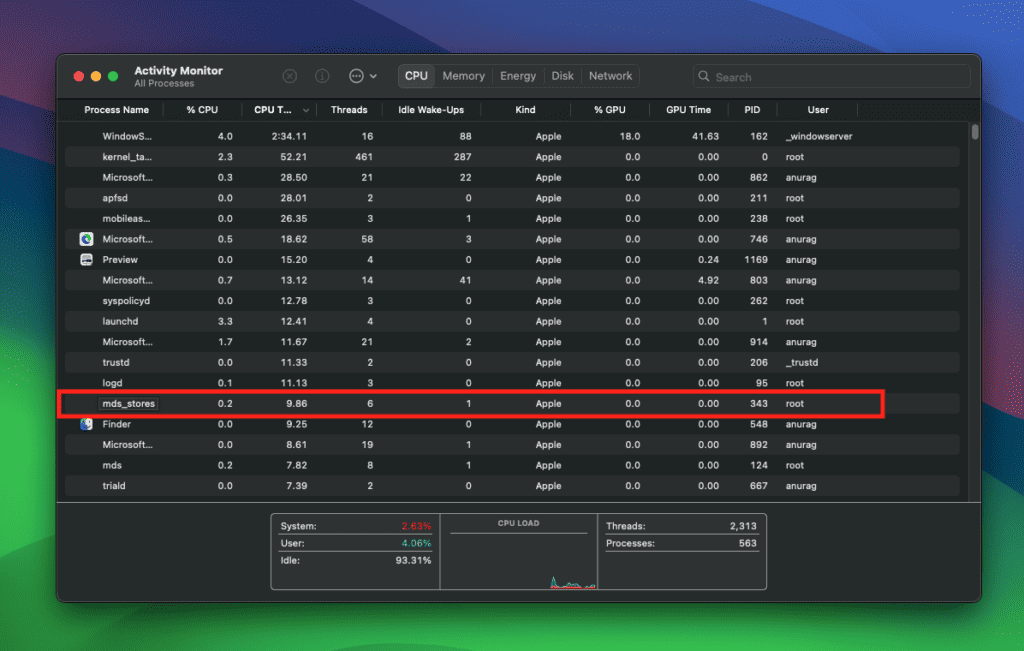The image size is (1024, 651).
Task: Open the ellipsis more-options toolbar menu
Action: tap(356, 76)
